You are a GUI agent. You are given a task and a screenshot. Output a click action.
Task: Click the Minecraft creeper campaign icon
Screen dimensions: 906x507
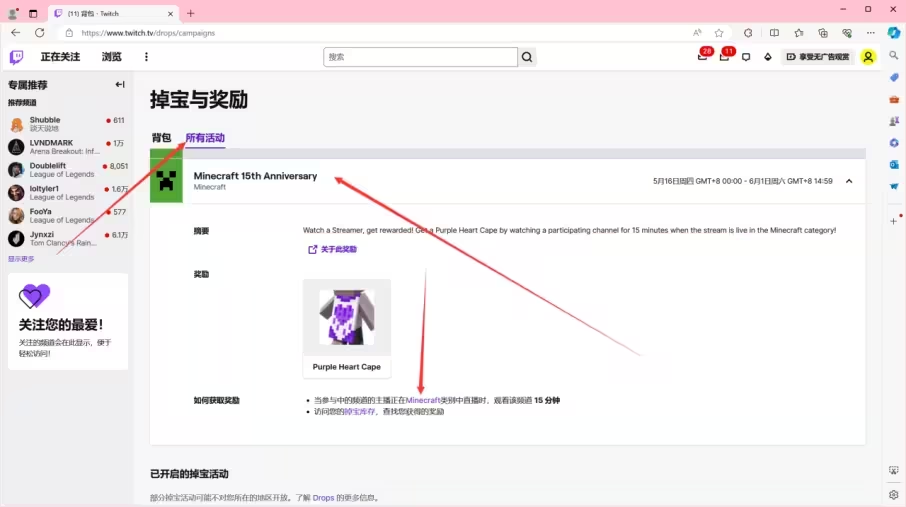pyautogui.click(x=166, y=182)
